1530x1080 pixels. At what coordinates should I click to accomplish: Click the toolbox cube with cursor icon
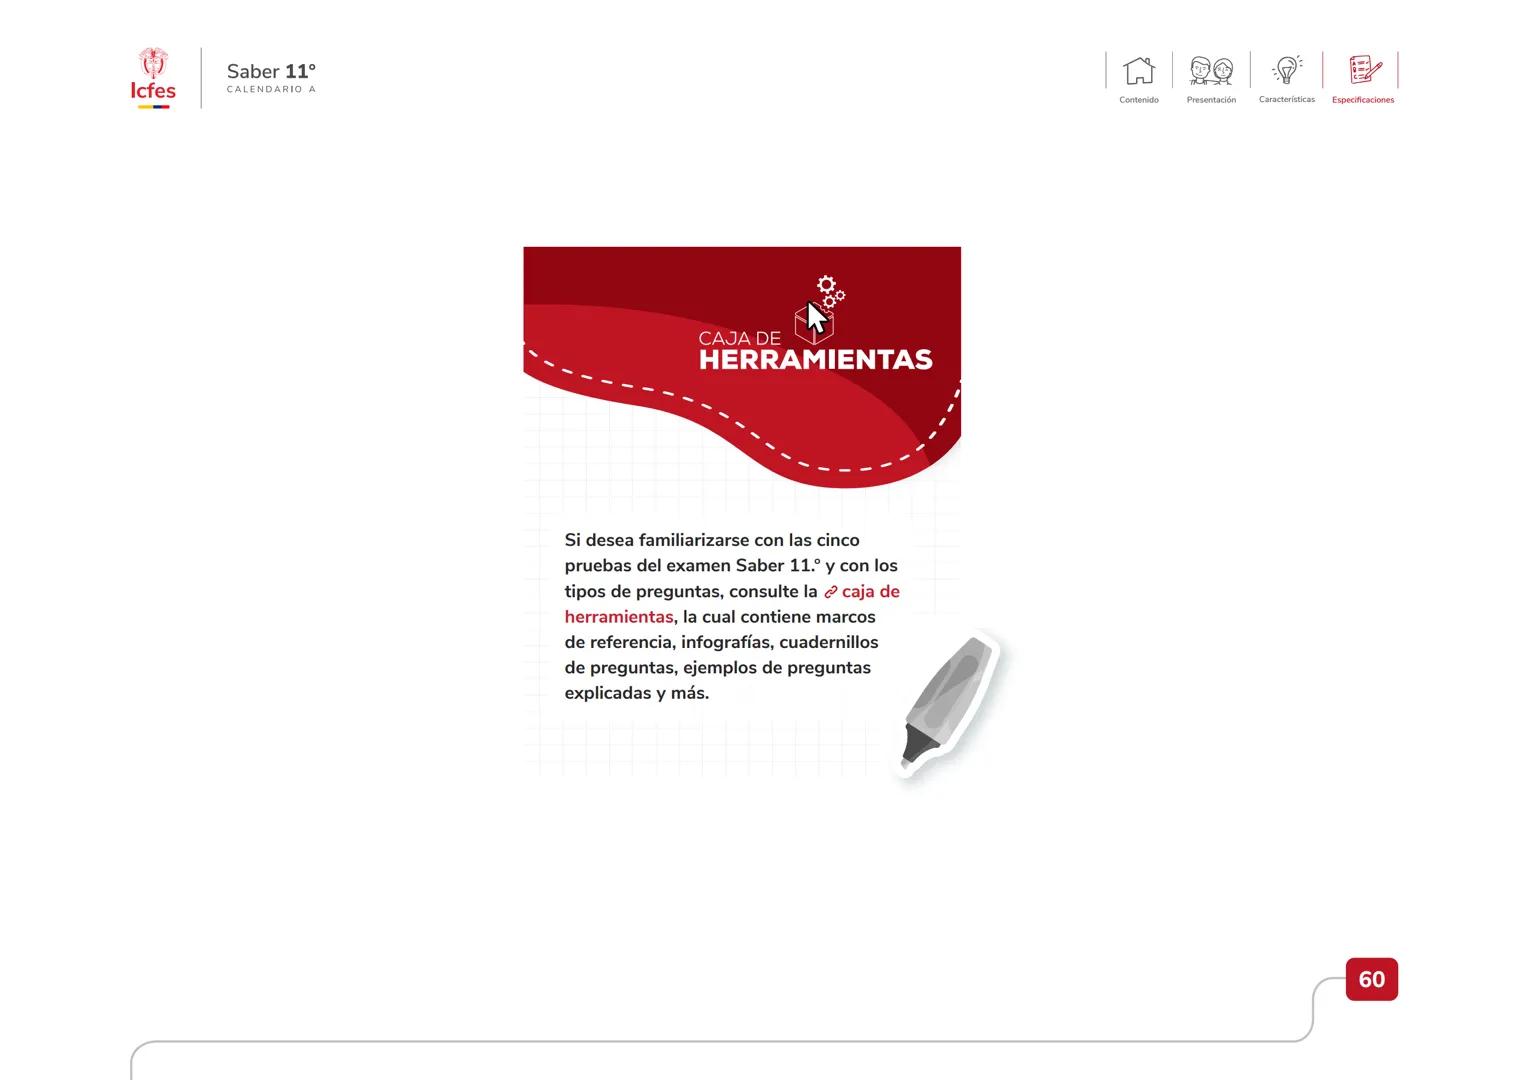[x=813, y=322]
